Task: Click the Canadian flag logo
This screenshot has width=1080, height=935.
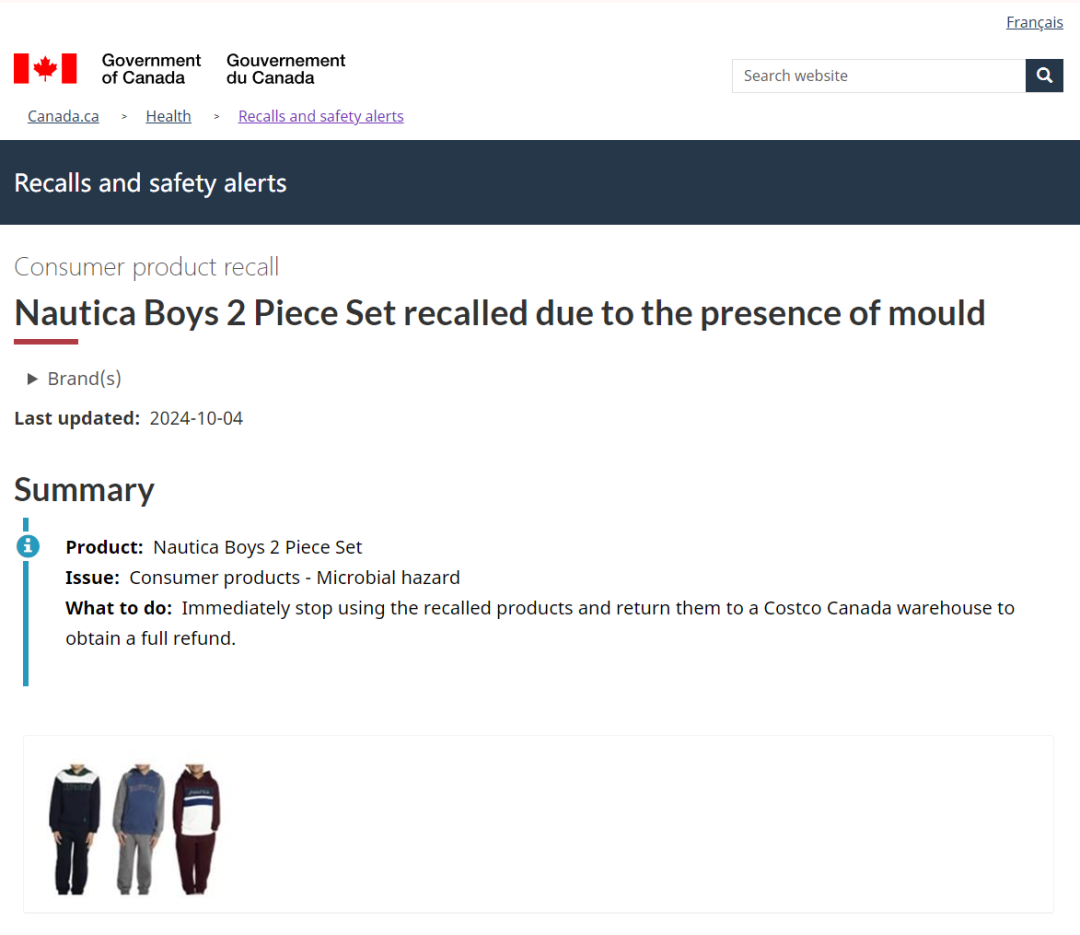Action: (45, 69)
